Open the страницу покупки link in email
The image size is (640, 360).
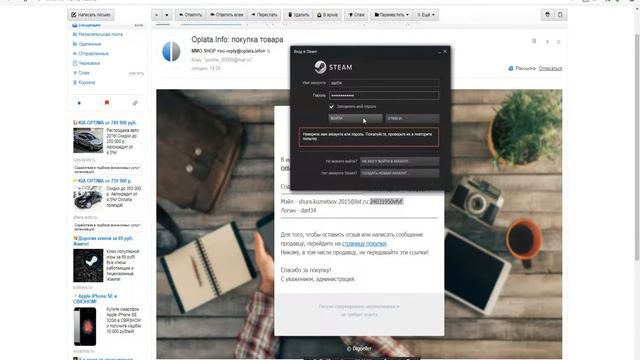[364, 244]
